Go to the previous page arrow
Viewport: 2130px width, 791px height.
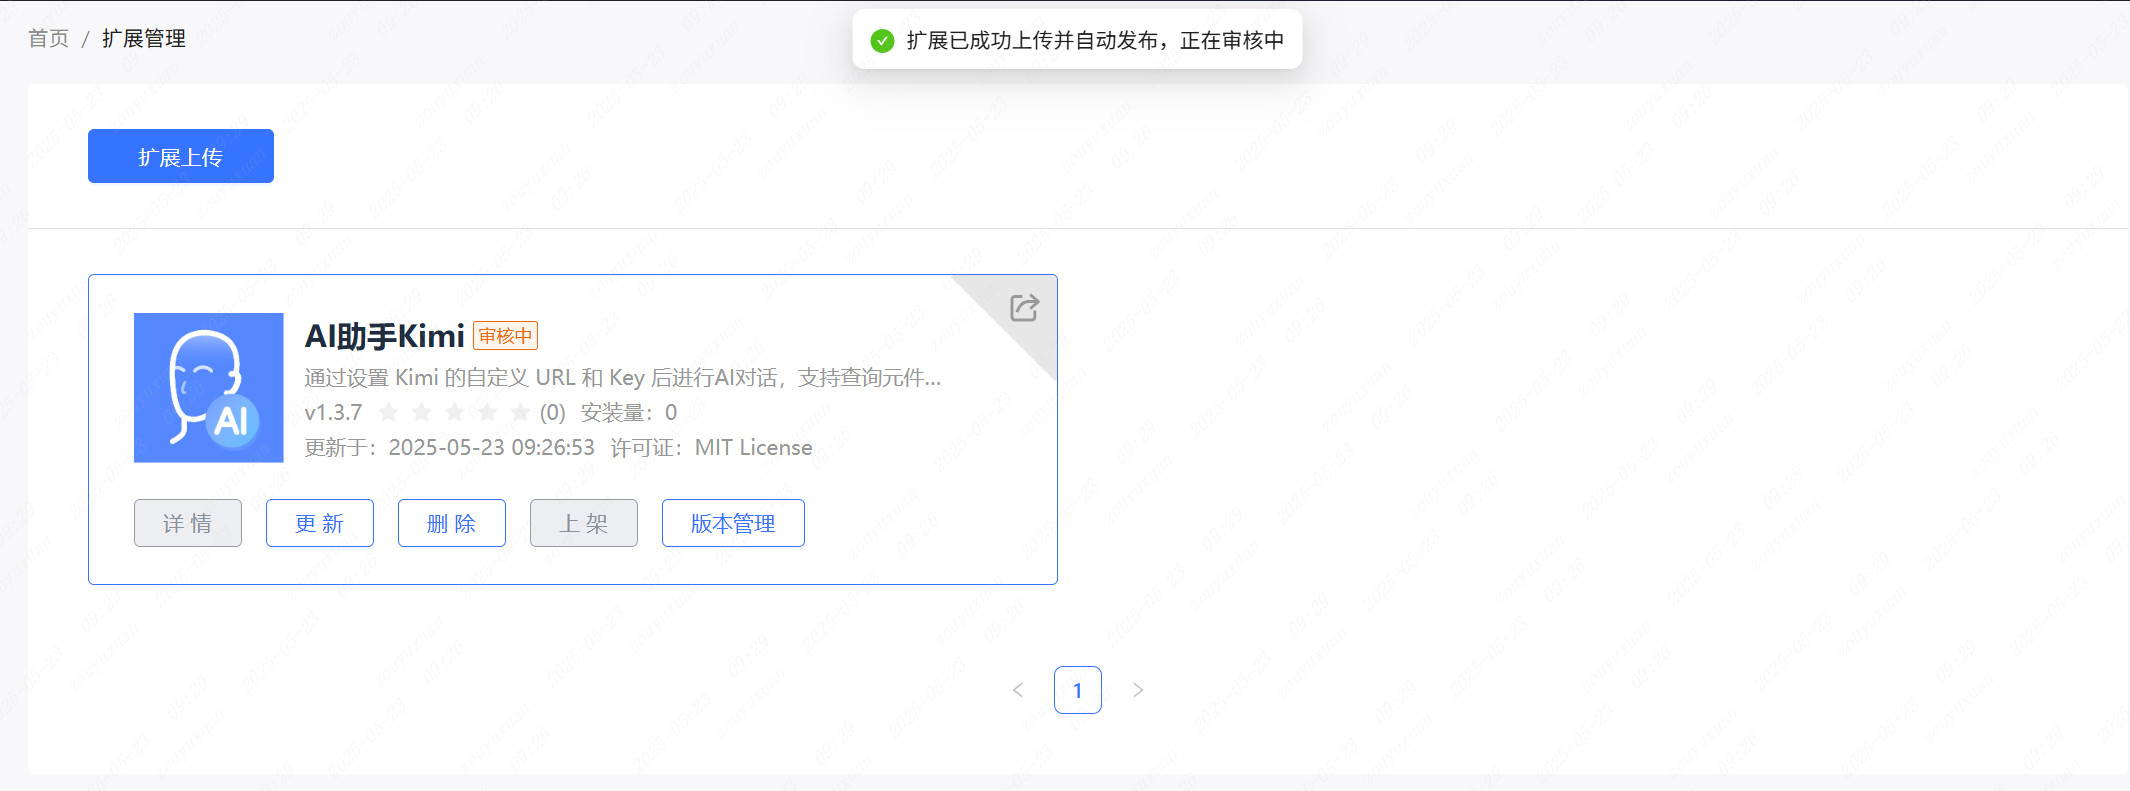coord(1018,690)
